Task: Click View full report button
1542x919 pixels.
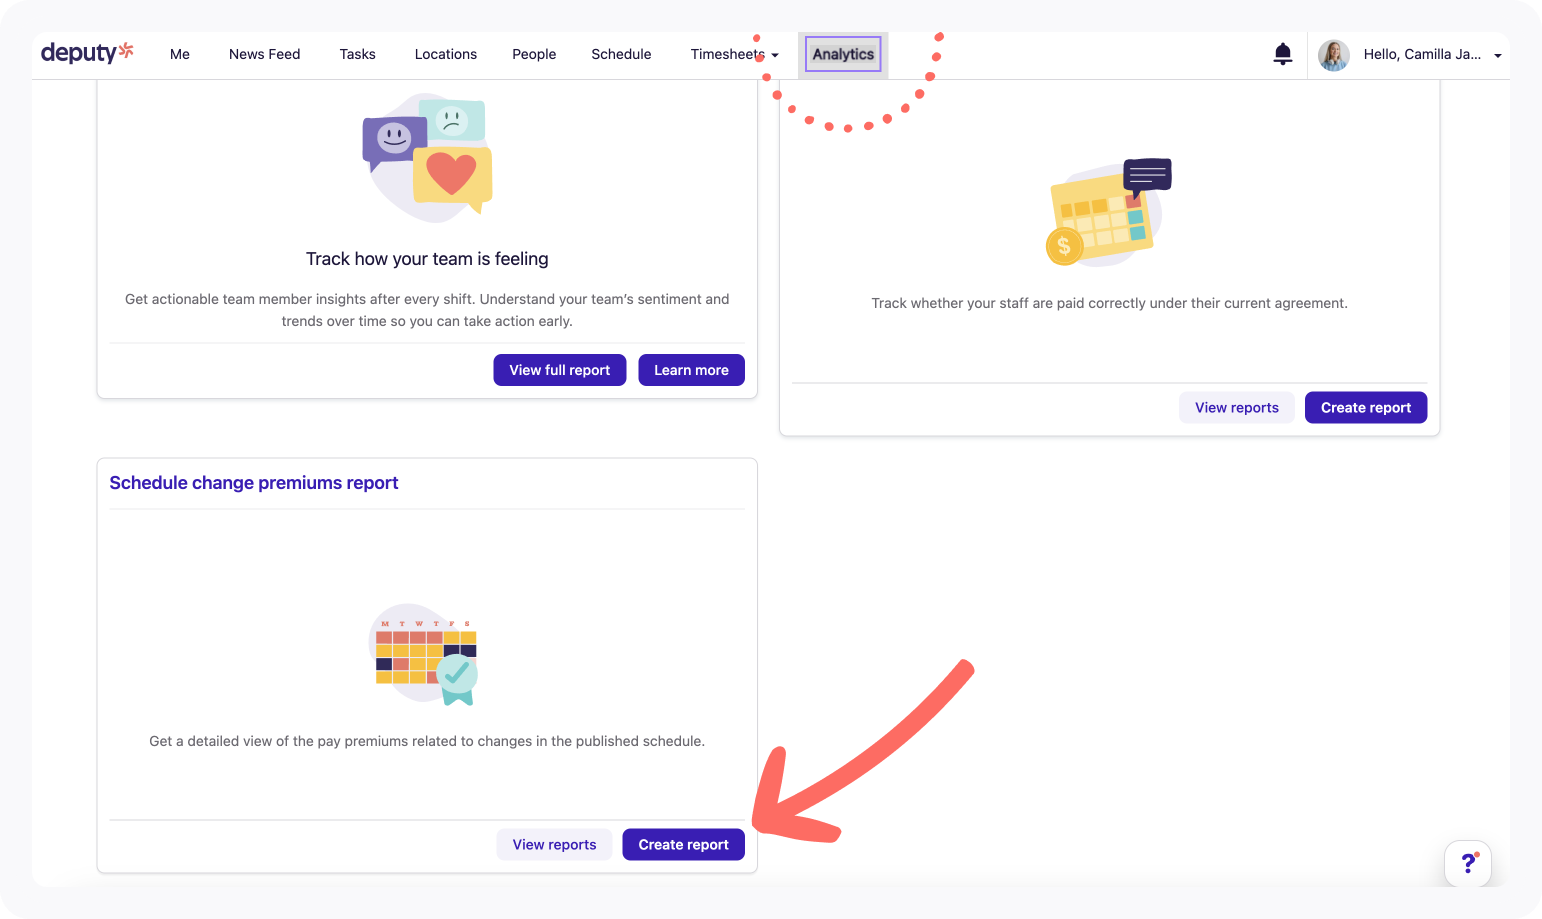Action: (559, 370)
